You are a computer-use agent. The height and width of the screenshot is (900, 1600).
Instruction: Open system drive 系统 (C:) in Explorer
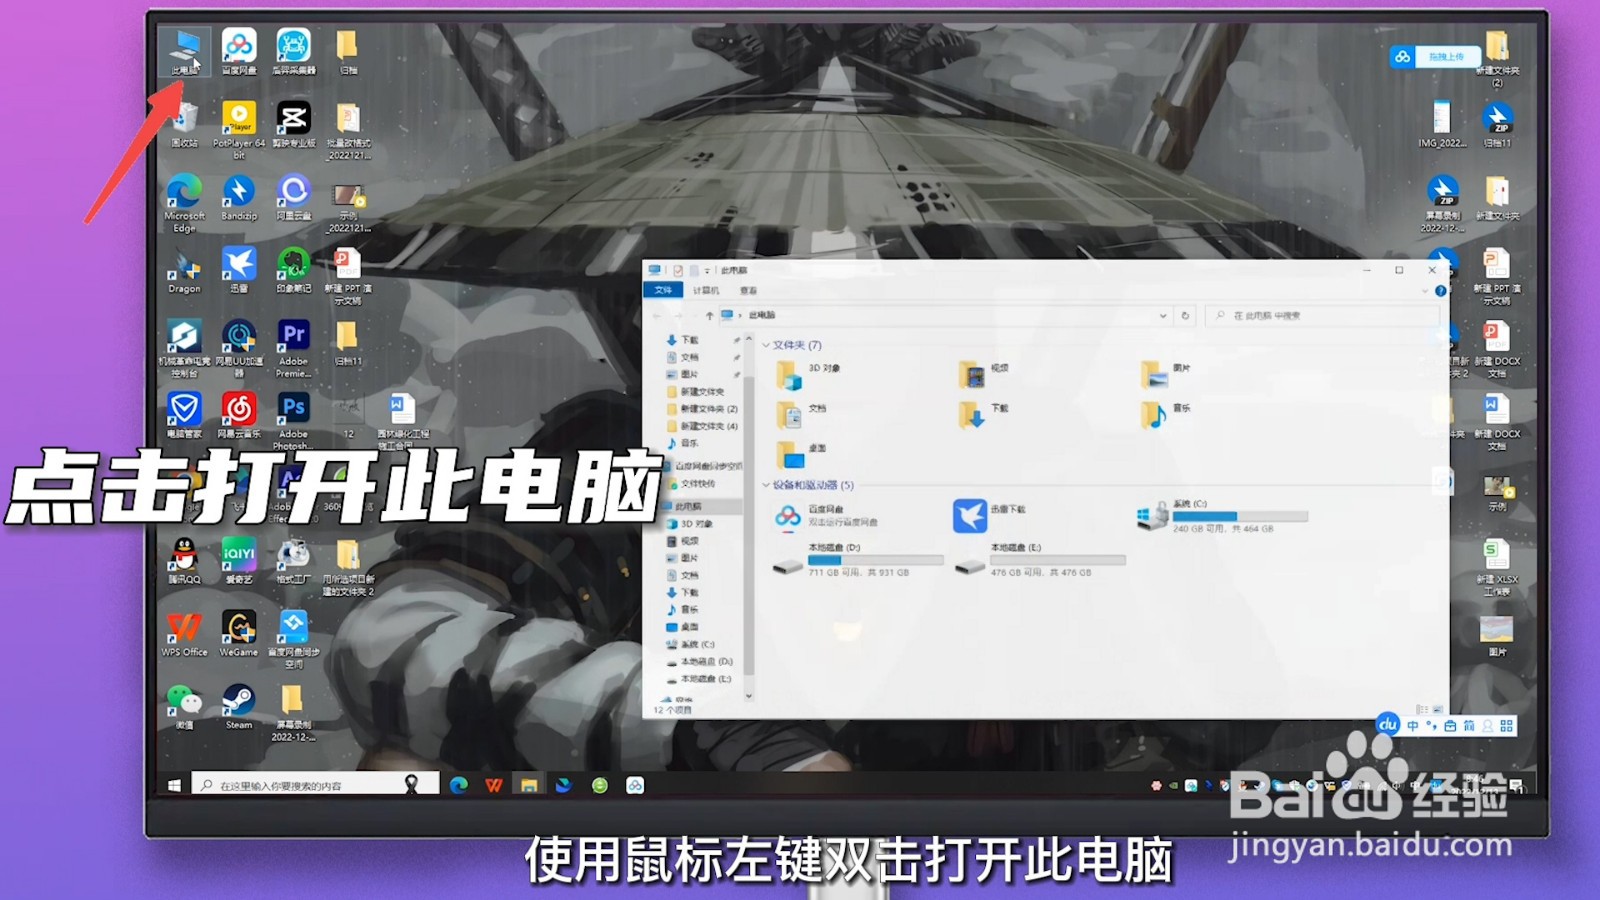(1222, 516)
